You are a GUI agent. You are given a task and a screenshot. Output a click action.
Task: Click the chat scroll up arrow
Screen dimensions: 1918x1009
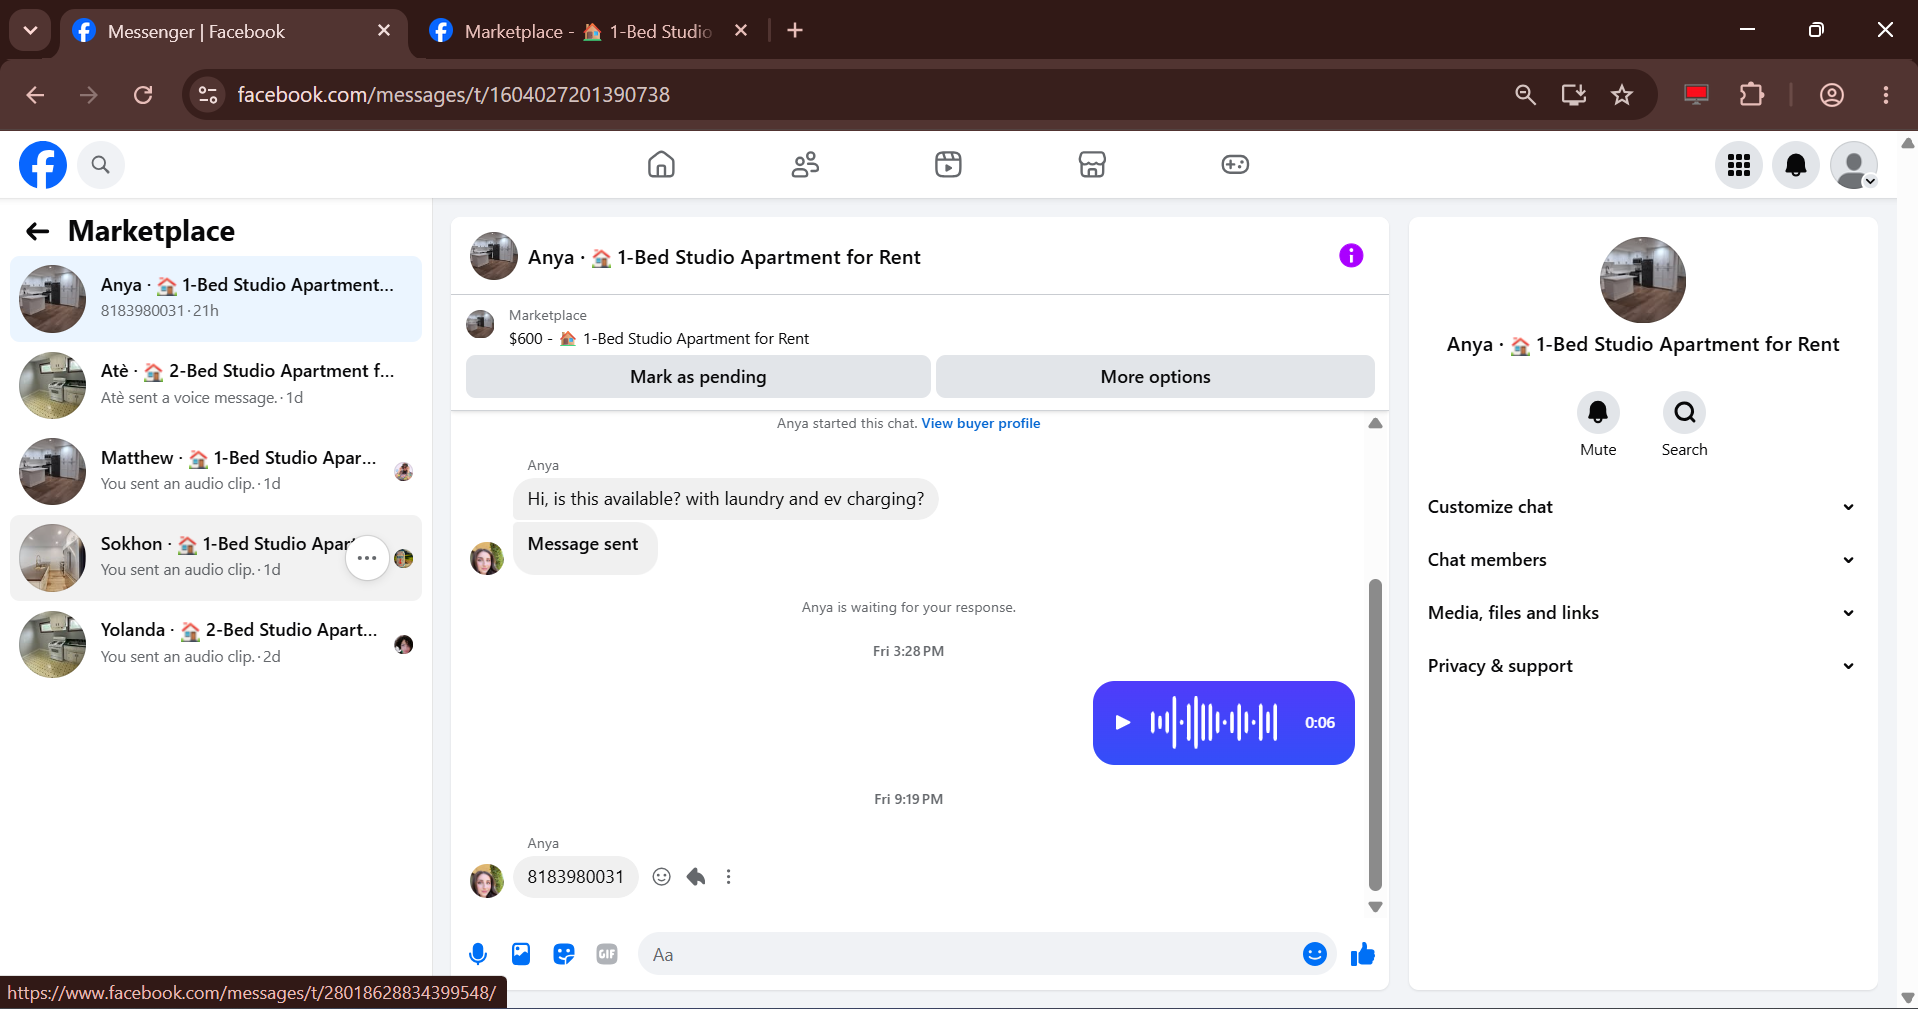coord(1375,423)
